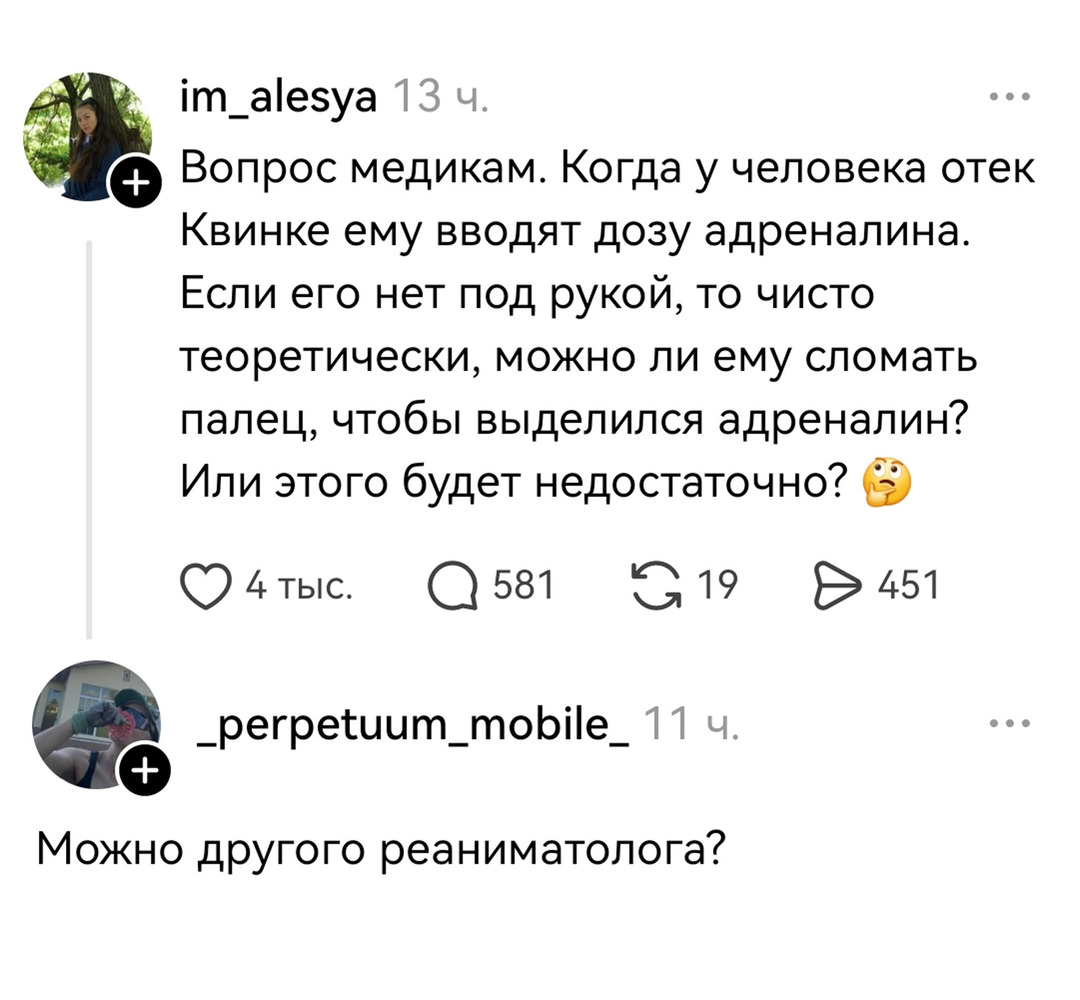
Task: Open the reply "Можно другого реаниматолога?"
Action: 379,850
